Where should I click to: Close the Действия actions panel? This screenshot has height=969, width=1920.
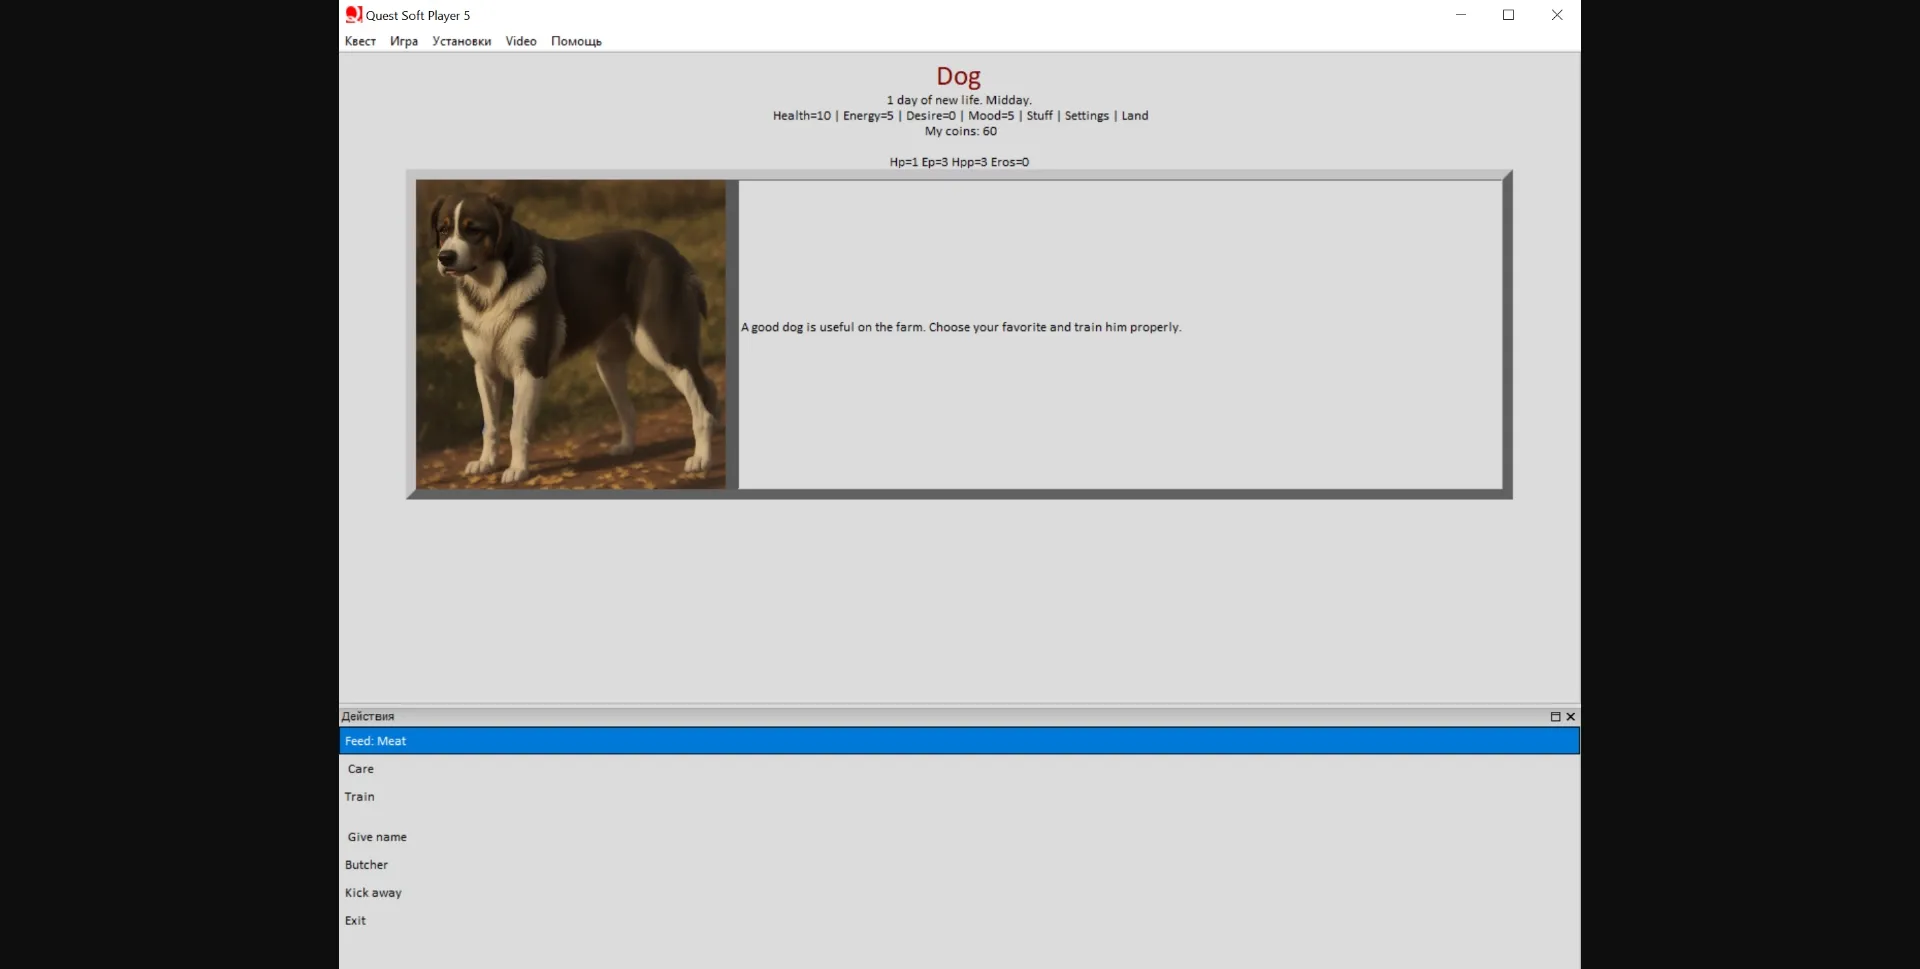(x=1571, y=717)
